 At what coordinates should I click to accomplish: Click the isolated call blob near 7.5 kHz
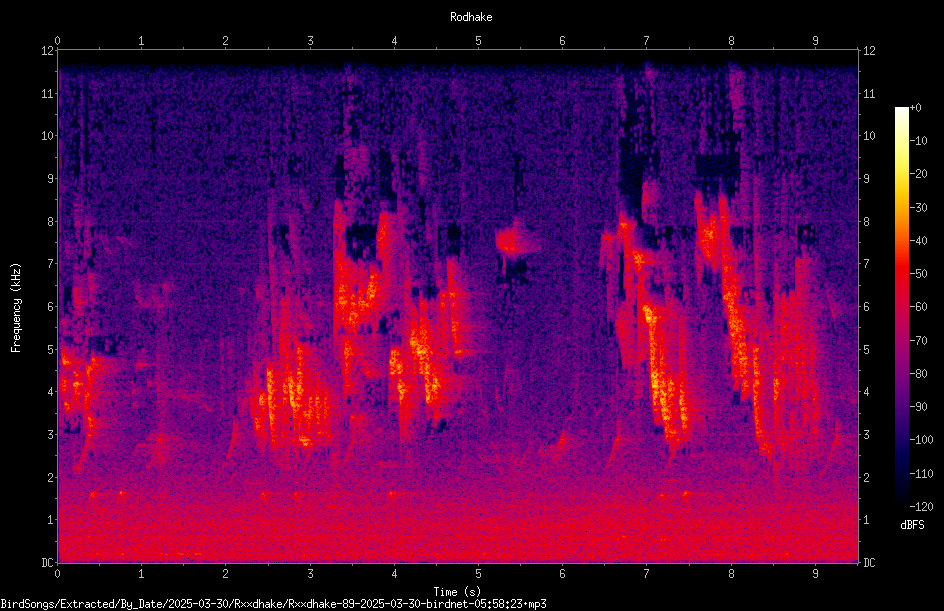pyautogui.click(x=512, y=241)
